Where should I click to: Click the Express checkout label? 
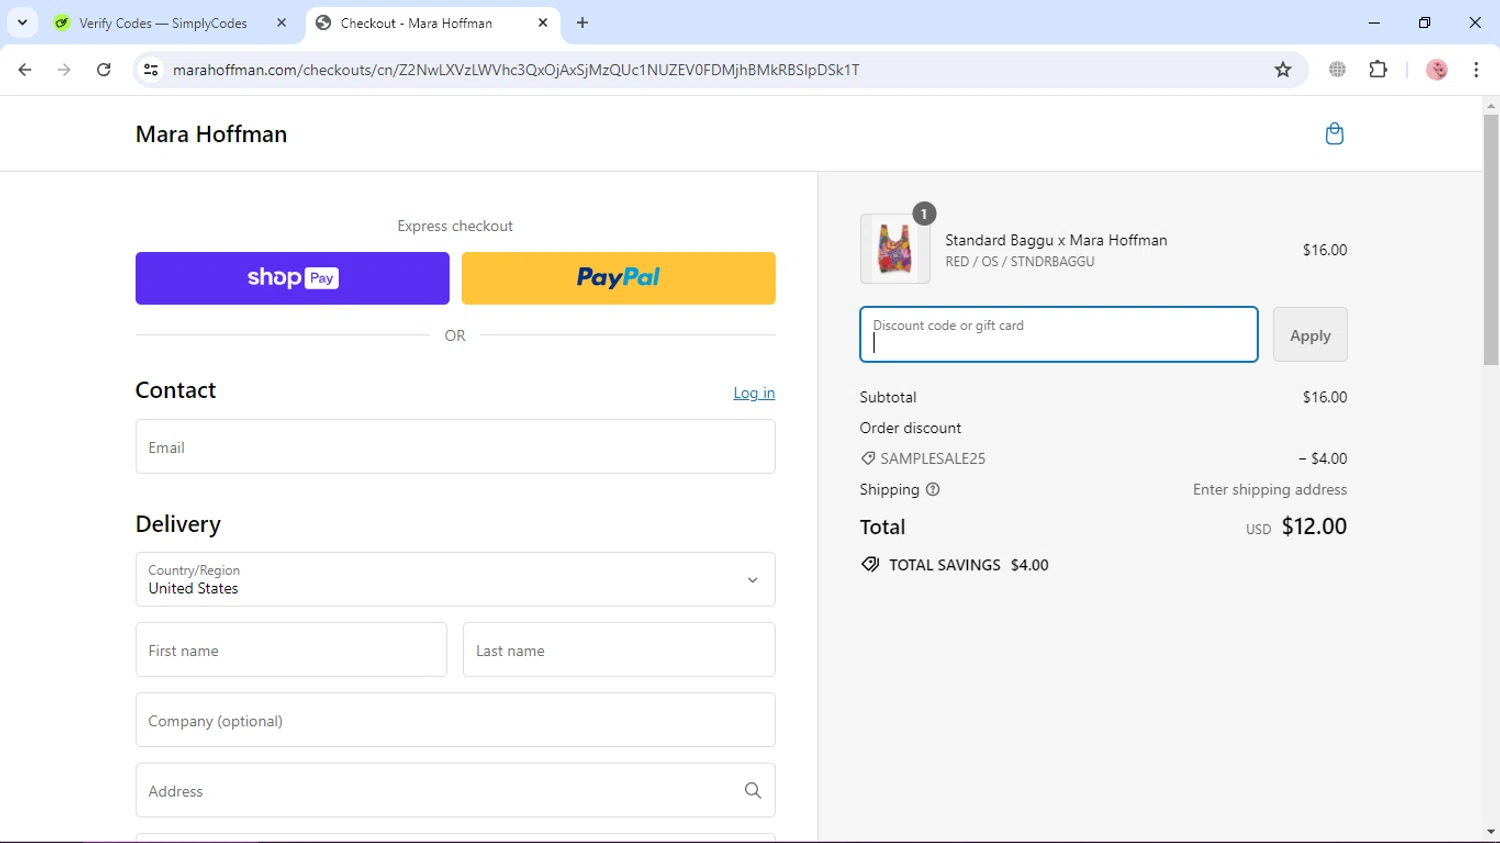tap(455, 226)
